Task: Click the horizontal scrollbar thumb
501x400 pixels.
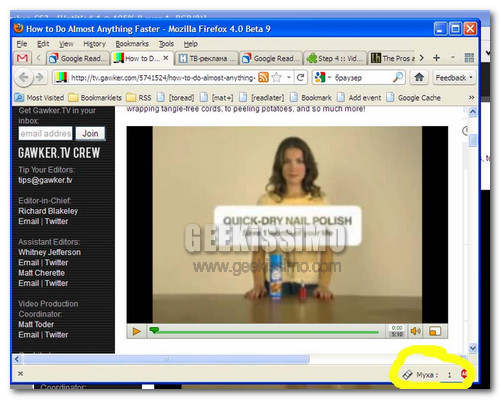Action: [166, 359]
